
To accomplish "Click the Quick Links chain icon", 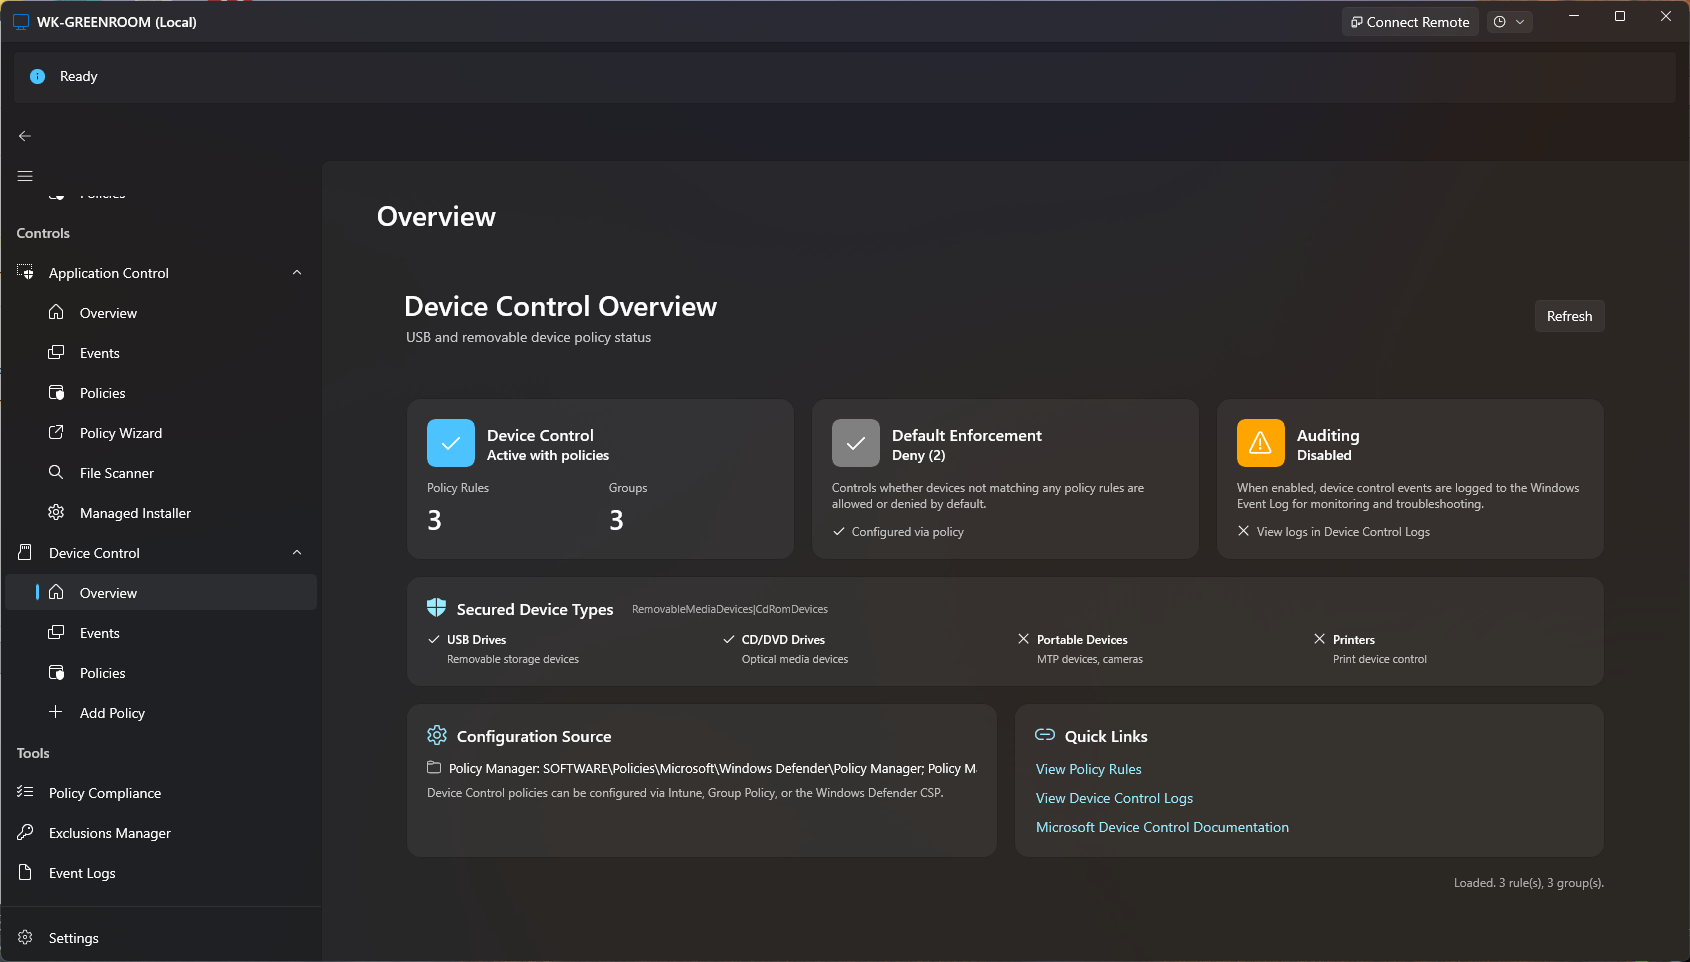I will (x=1044, y=734).
